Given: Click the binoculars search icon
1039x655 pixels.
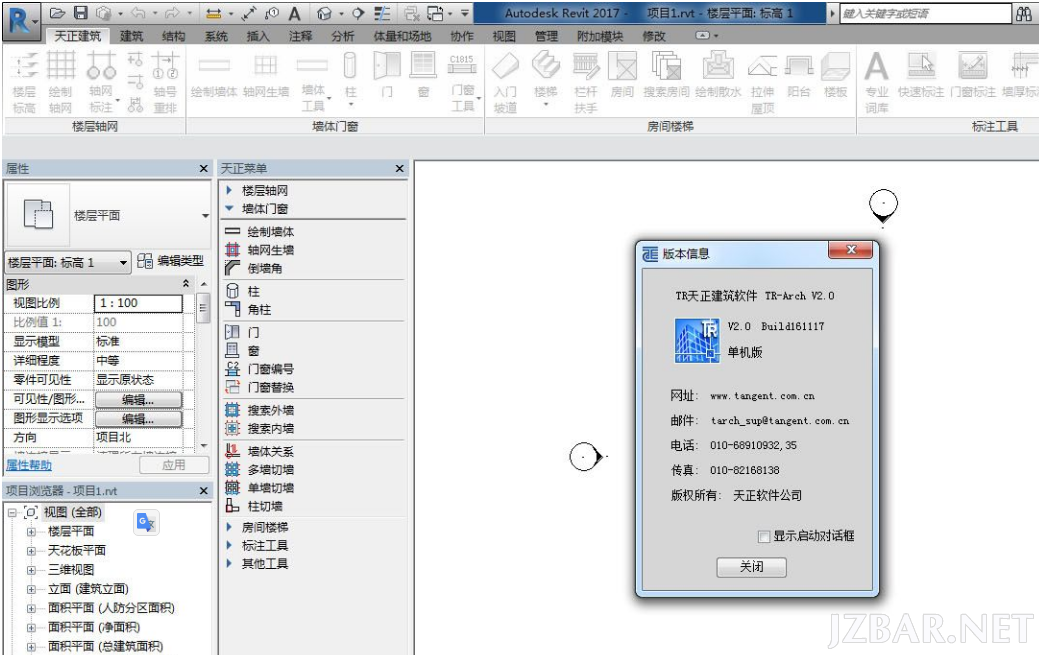Looking at the screenshot, I should tap(1024, 13).
